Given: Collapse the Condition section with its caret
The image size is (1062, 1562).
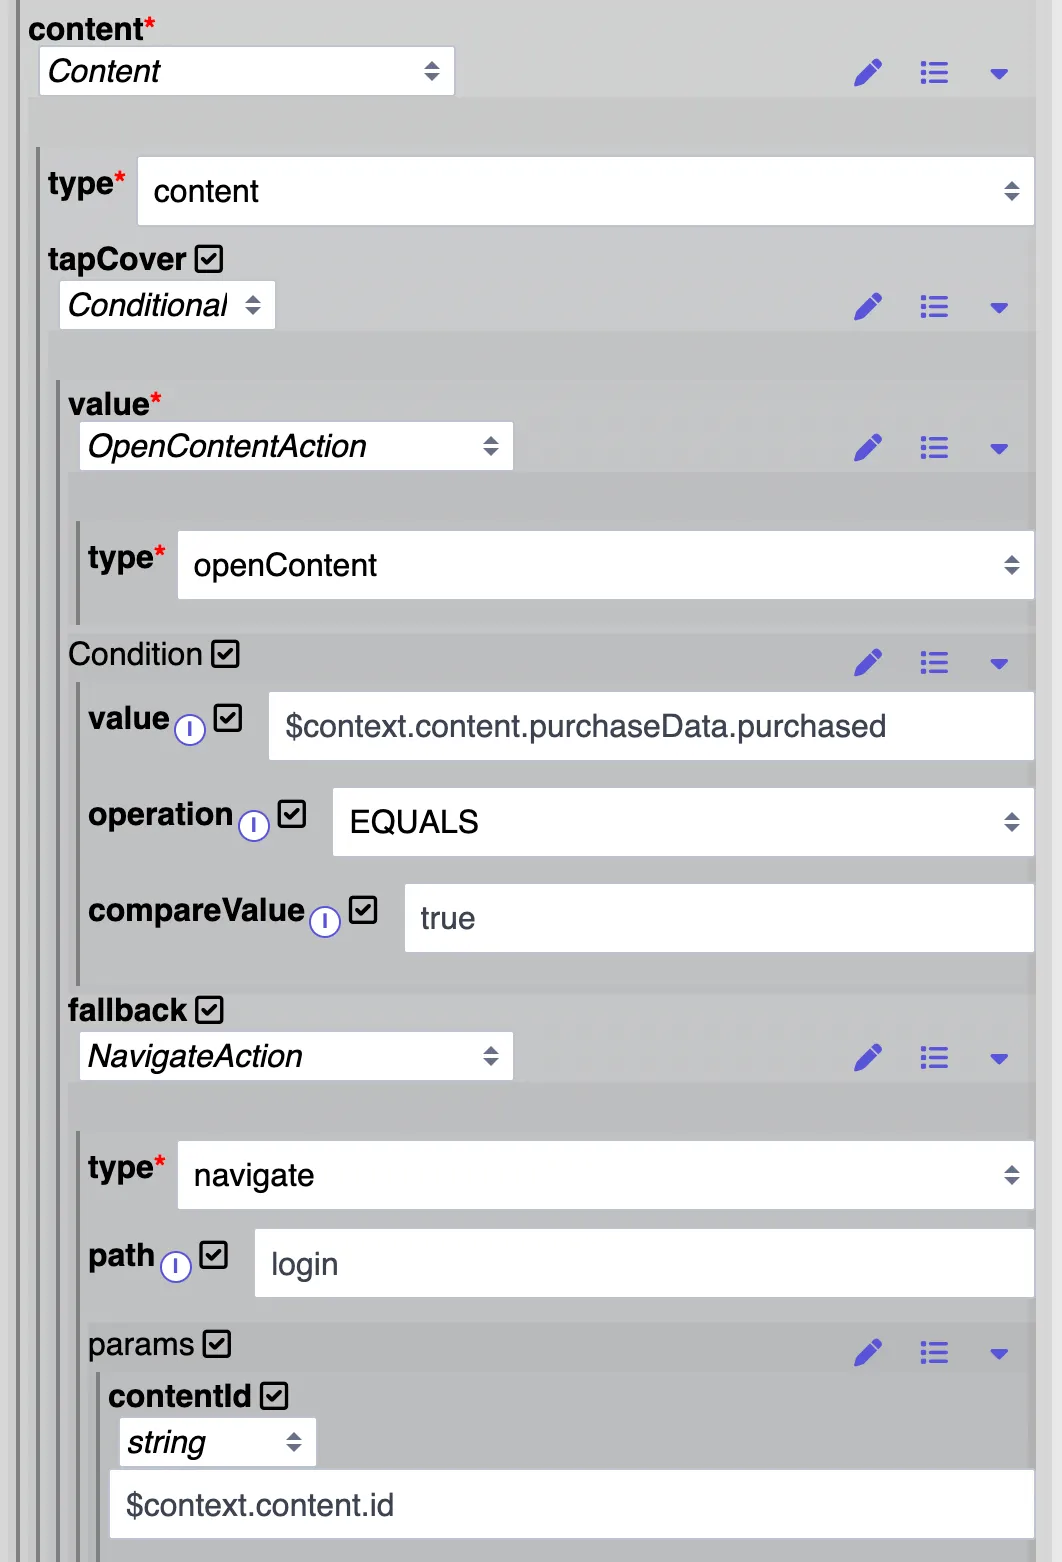Looking at the screenshot, I should [x=999, y=664].
